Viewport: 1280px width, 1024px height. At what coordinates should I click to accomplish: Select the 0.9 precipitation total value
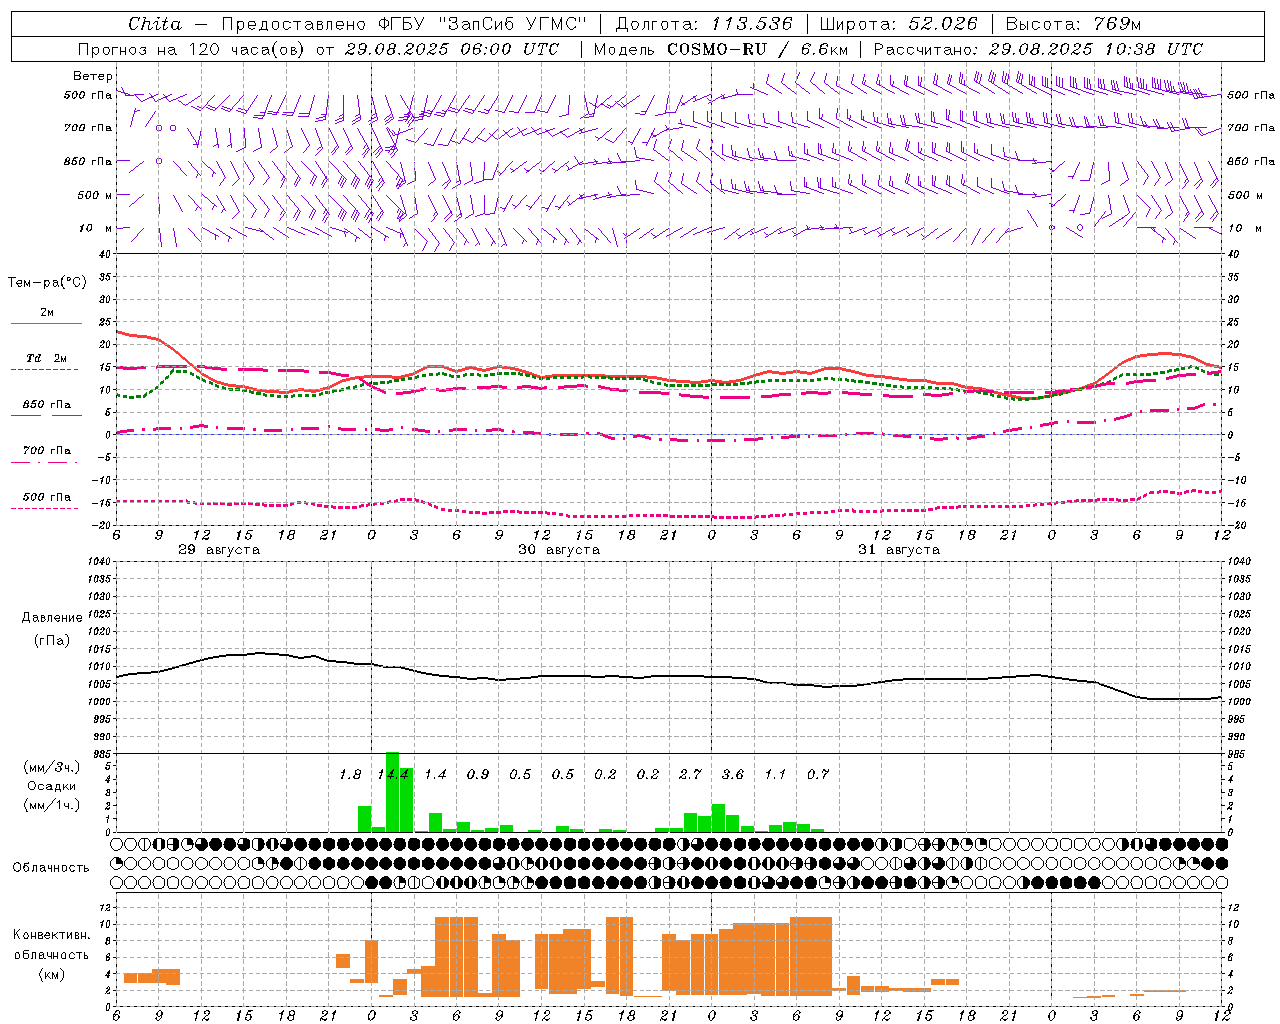coord(478,775)
